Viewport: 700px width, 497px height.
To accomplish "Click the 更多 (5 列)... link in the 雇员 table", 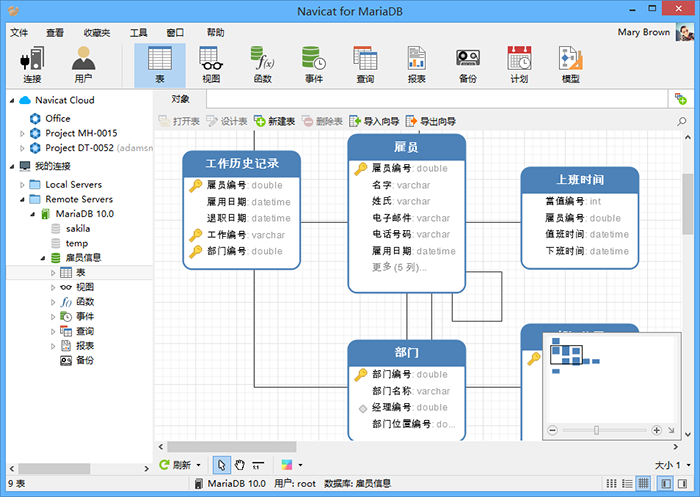I will coord(399,267).
